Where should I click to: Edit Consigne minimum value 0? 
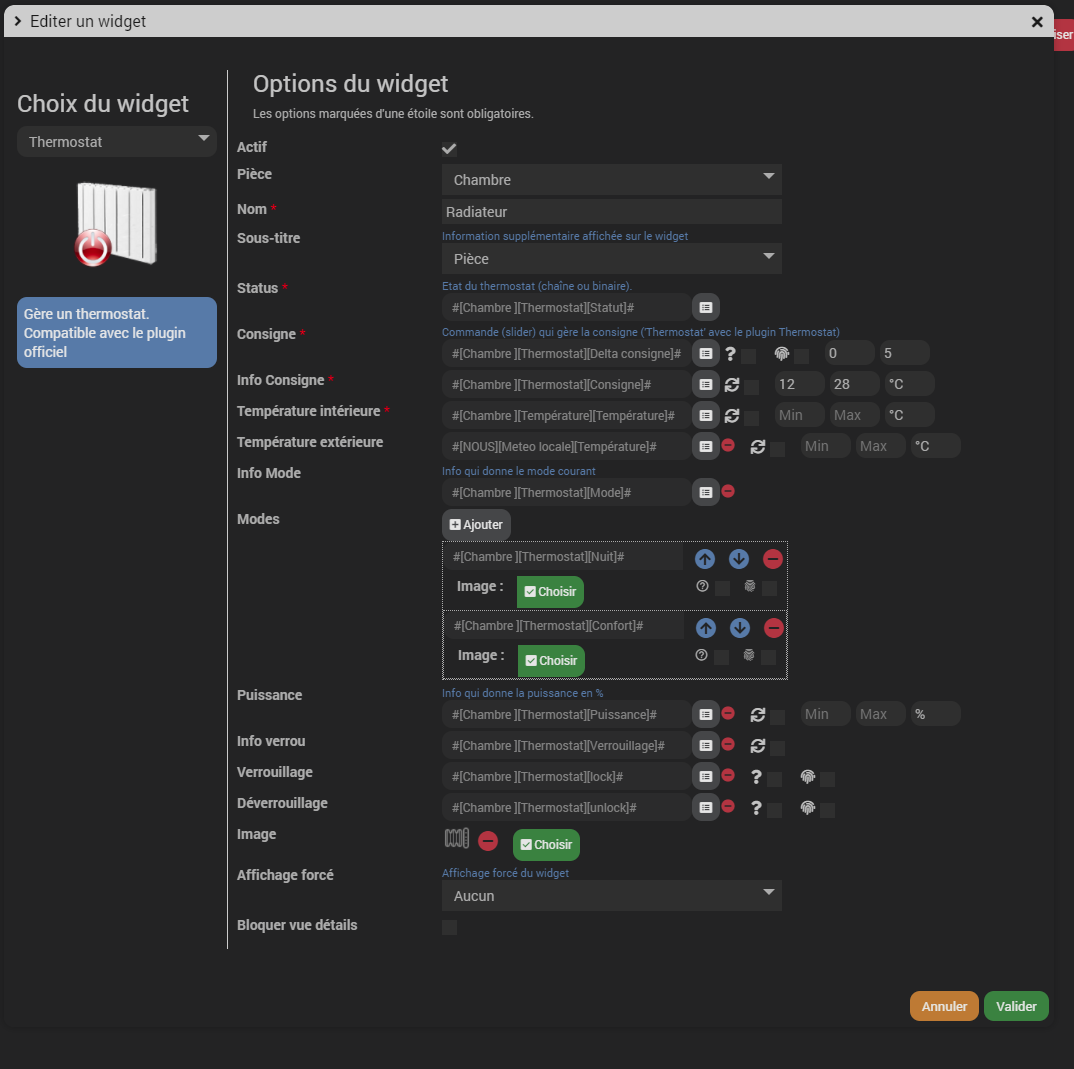click(849, 353)
